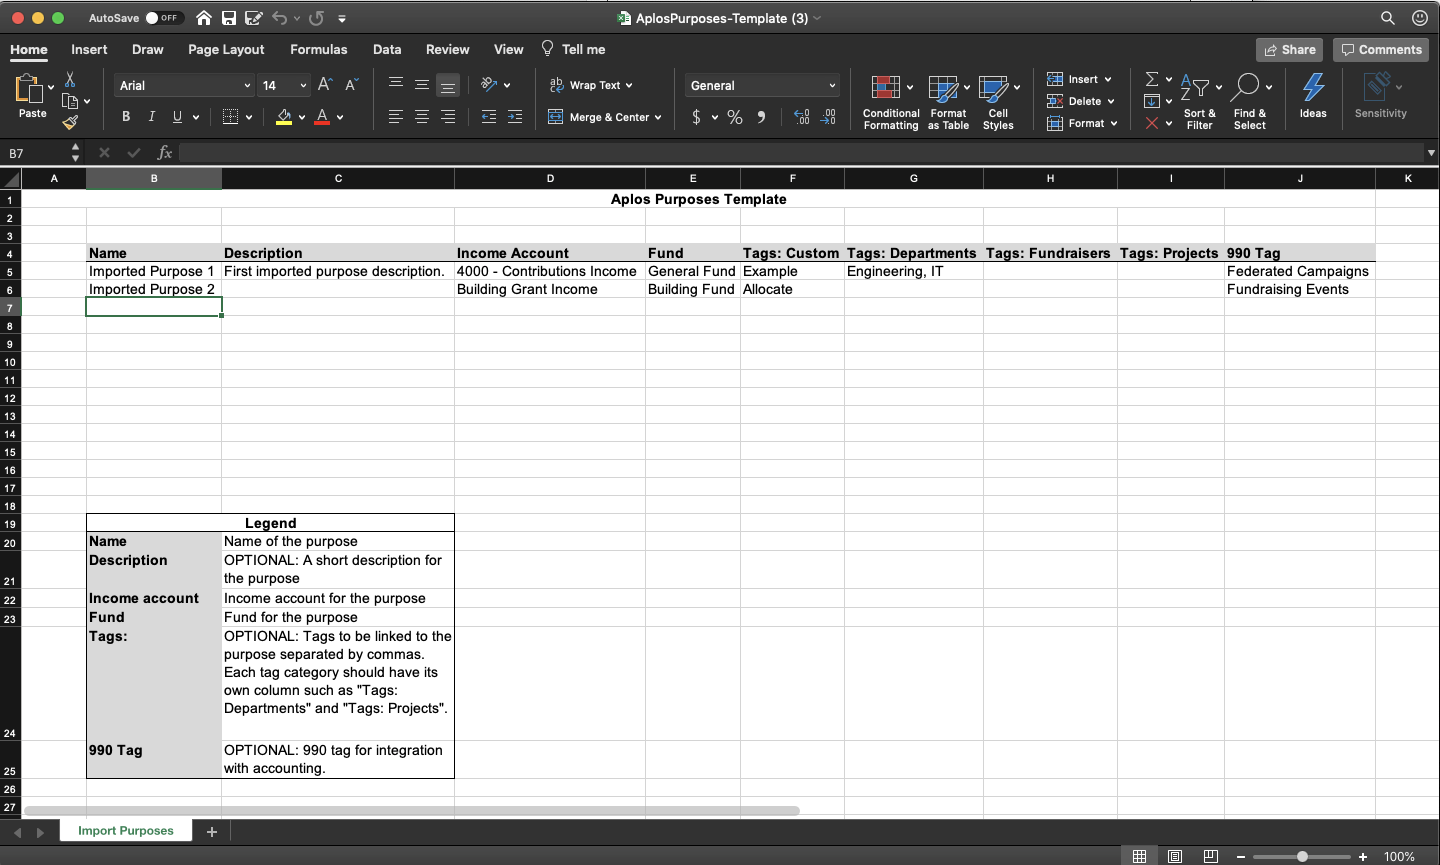The width and height of the screenshot is (1440, 865).
Task: Switch to Normal view in status bar
Action: (x=1139, y=856)
